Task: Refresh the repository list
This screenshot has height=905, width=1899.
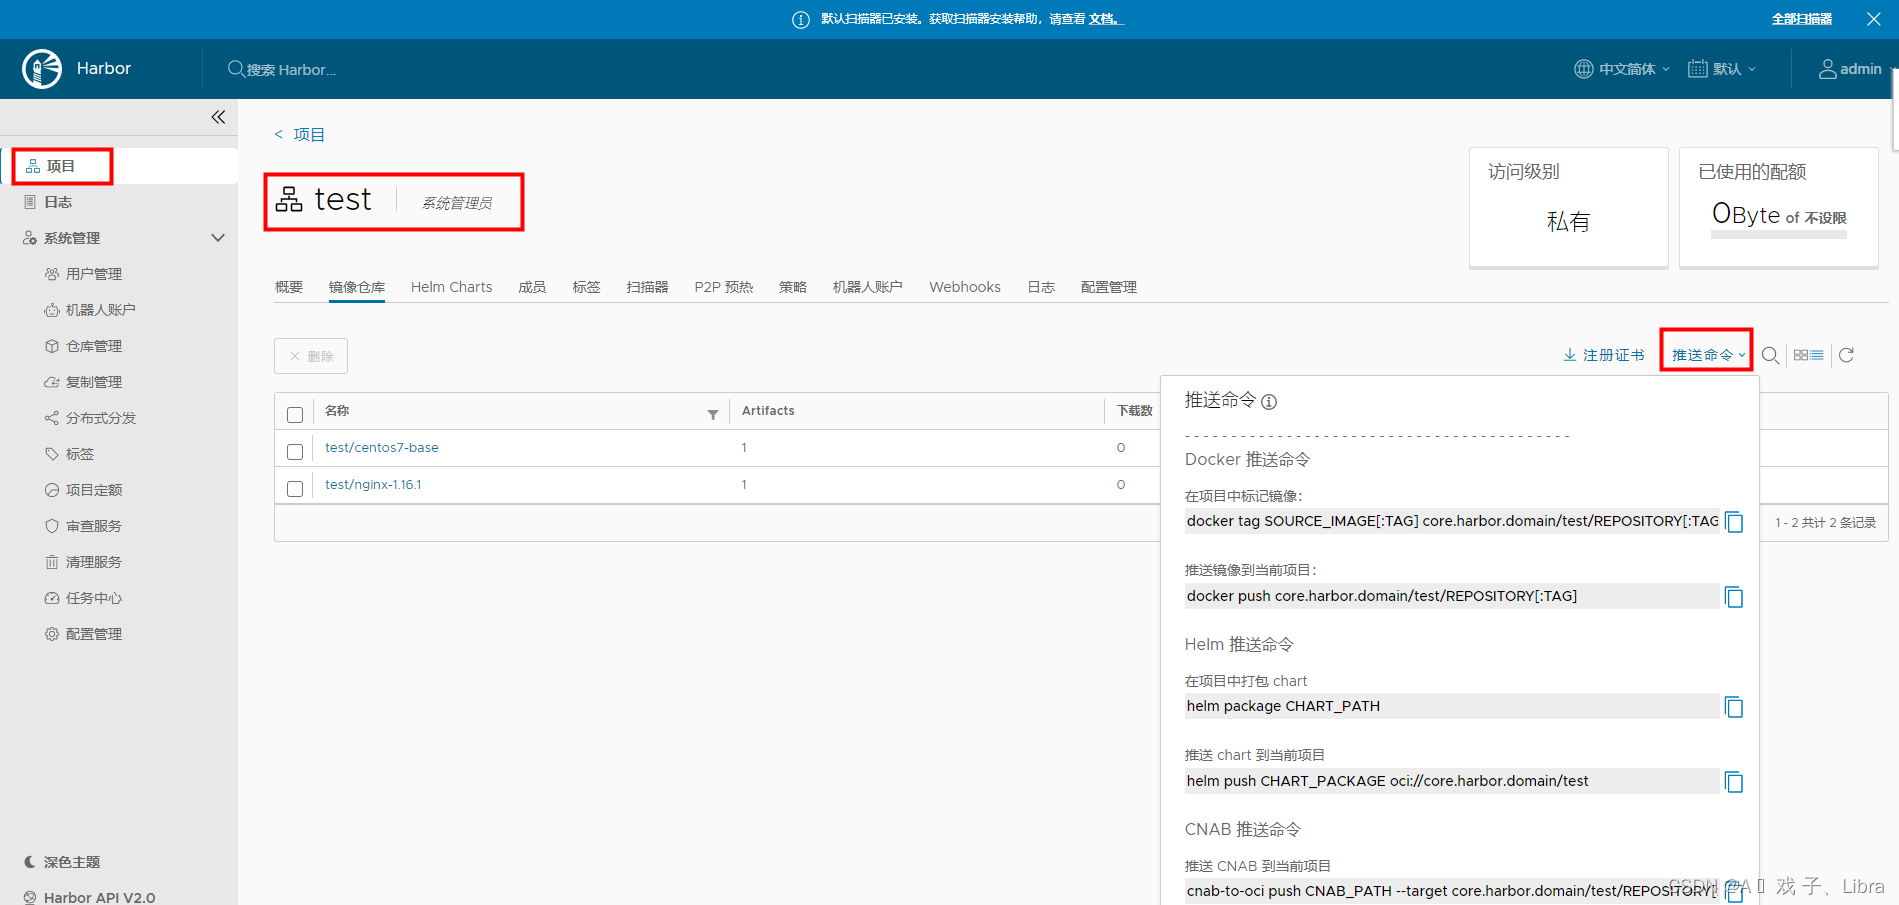Action: 1846,355
